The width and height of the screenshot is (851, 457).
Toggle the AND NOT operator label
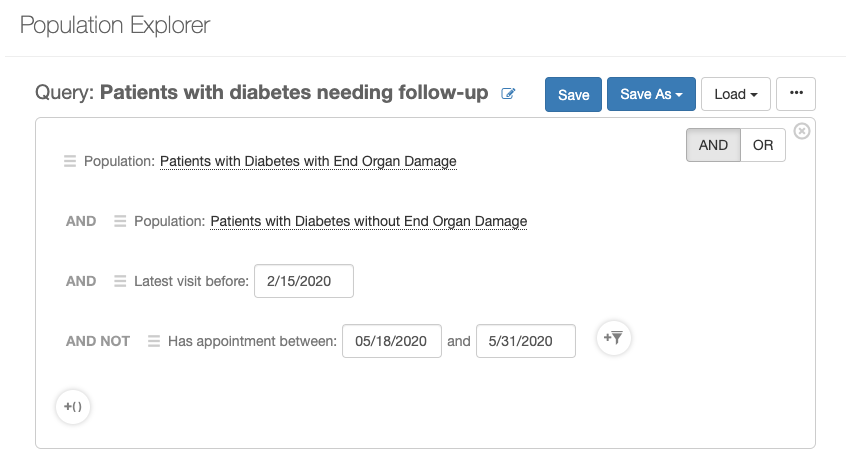click(x=98, y=341)
